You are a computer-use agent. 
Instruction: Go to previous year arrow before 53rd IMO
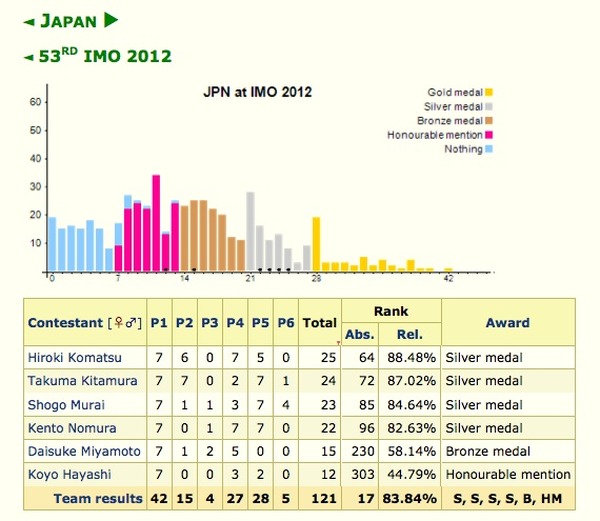pyautogui.click(x=29, y=57)
